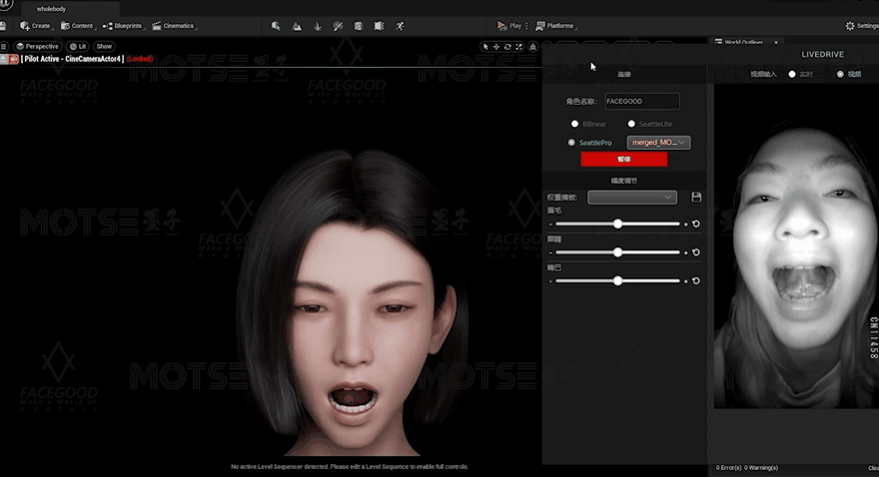
Task: Select the SeattleLite radio button
Action: click(631, 124)
